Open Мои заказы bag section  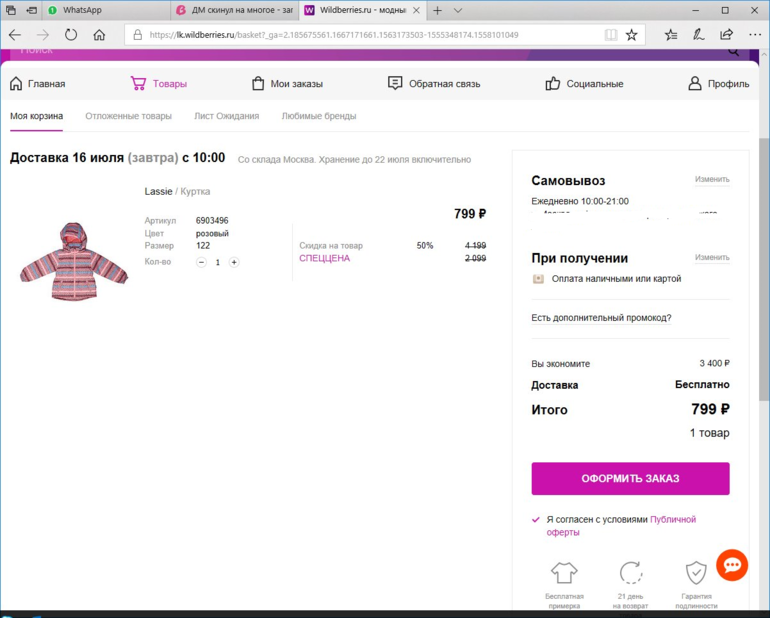[x=258, y=84]
